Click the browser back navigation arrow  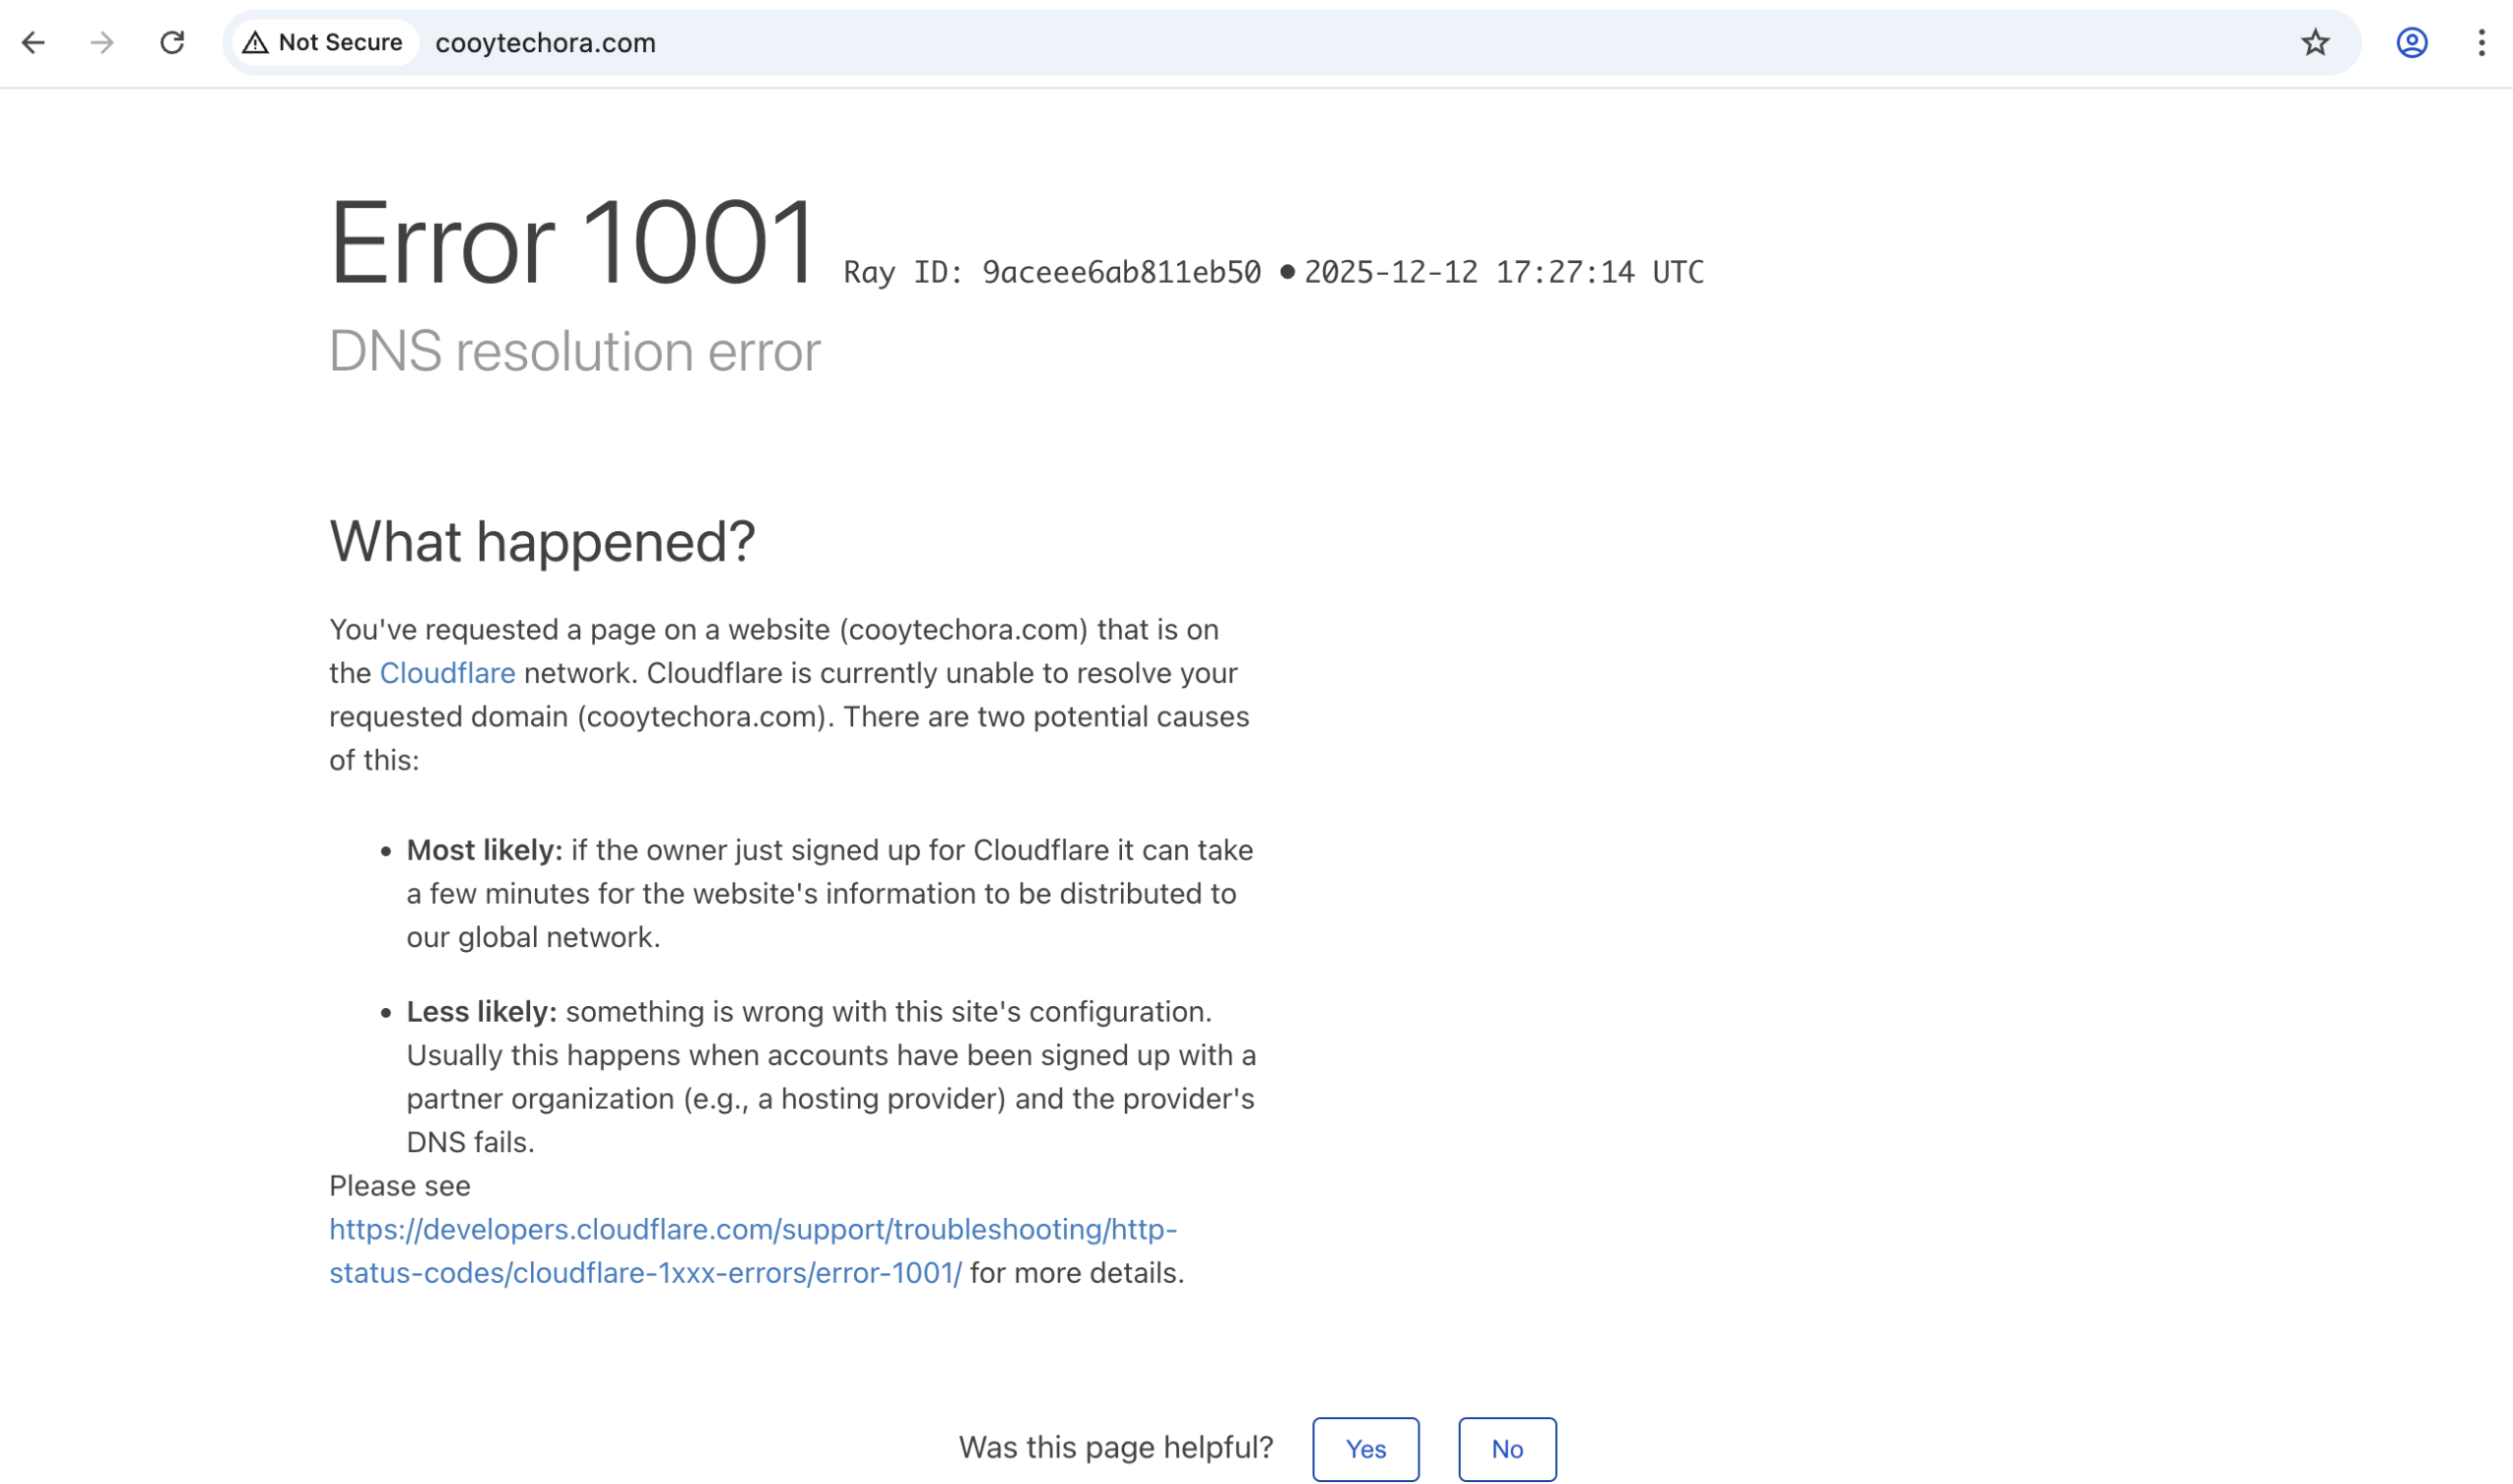click(35, 42)
